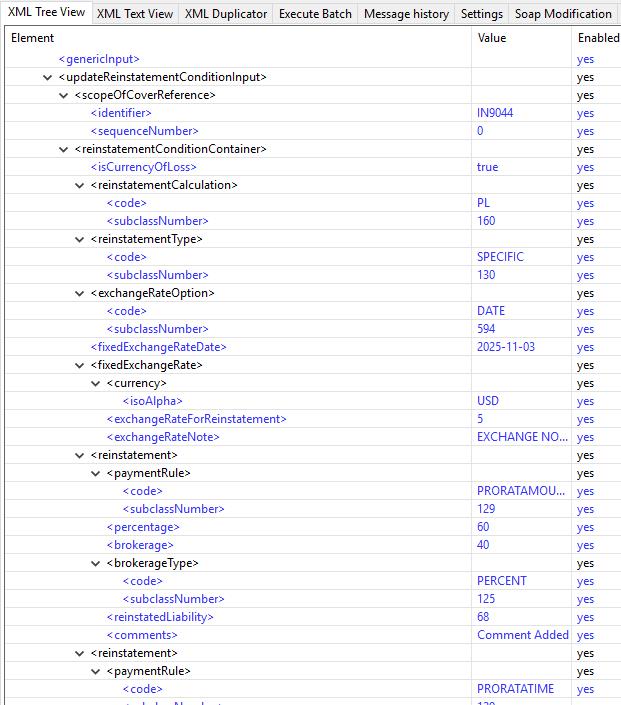Toggle enabled 'yes' for reinstatedLiability row
Screen dimensions: 621x705
(x=585, y=617)
